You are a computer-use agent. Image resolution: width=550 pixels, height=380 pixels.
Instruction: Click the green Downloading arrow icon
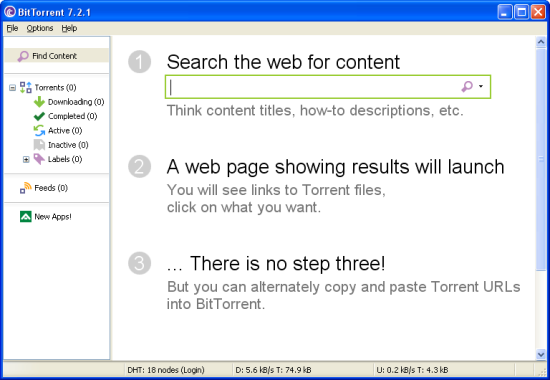click(x=39, y=102)
